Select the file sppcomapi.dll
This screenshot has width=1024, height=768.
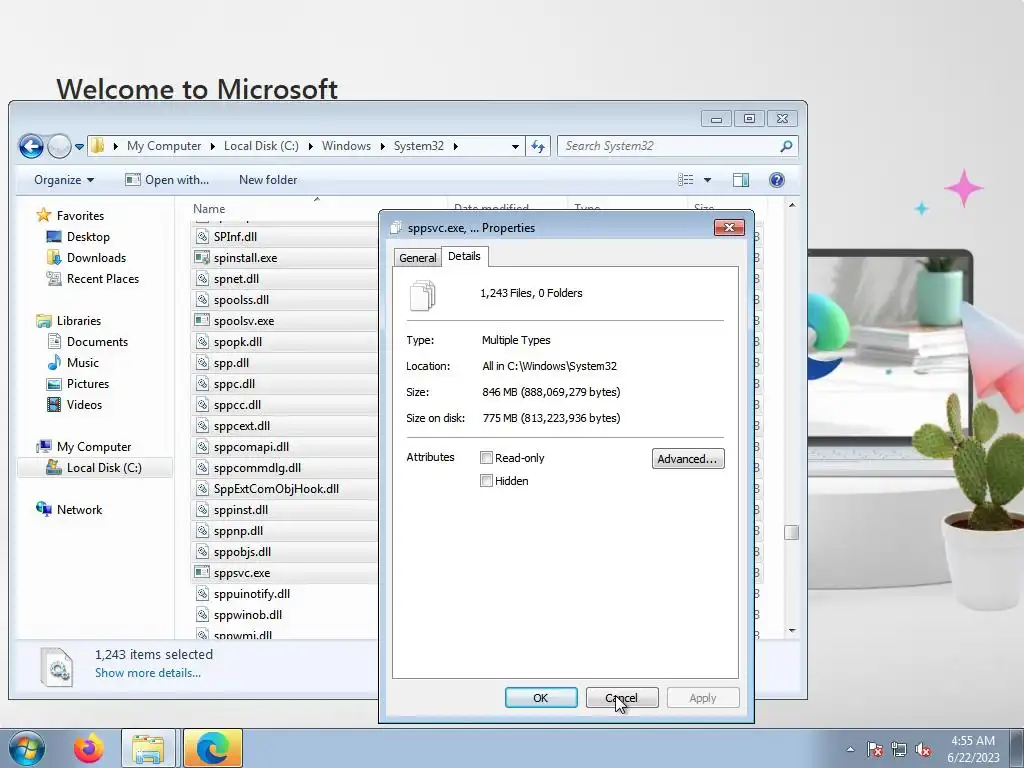pos(251,447)
